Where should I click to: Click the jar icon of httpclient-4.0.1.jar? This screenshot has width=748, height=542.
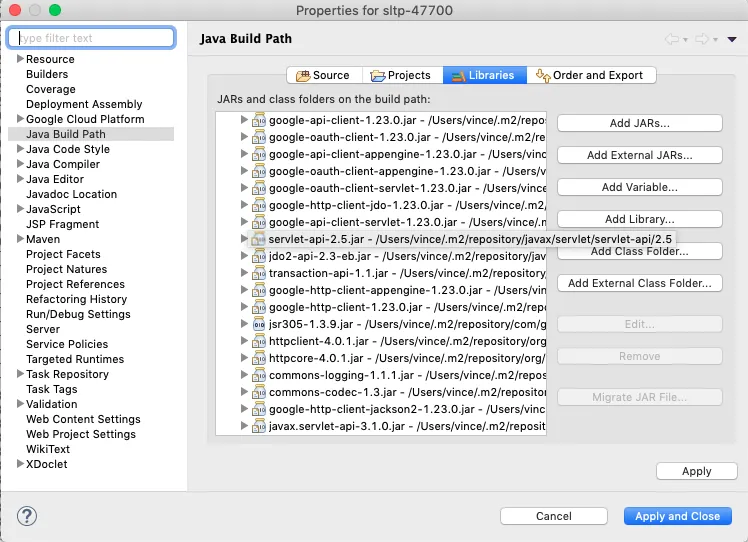tap(259, 341)
